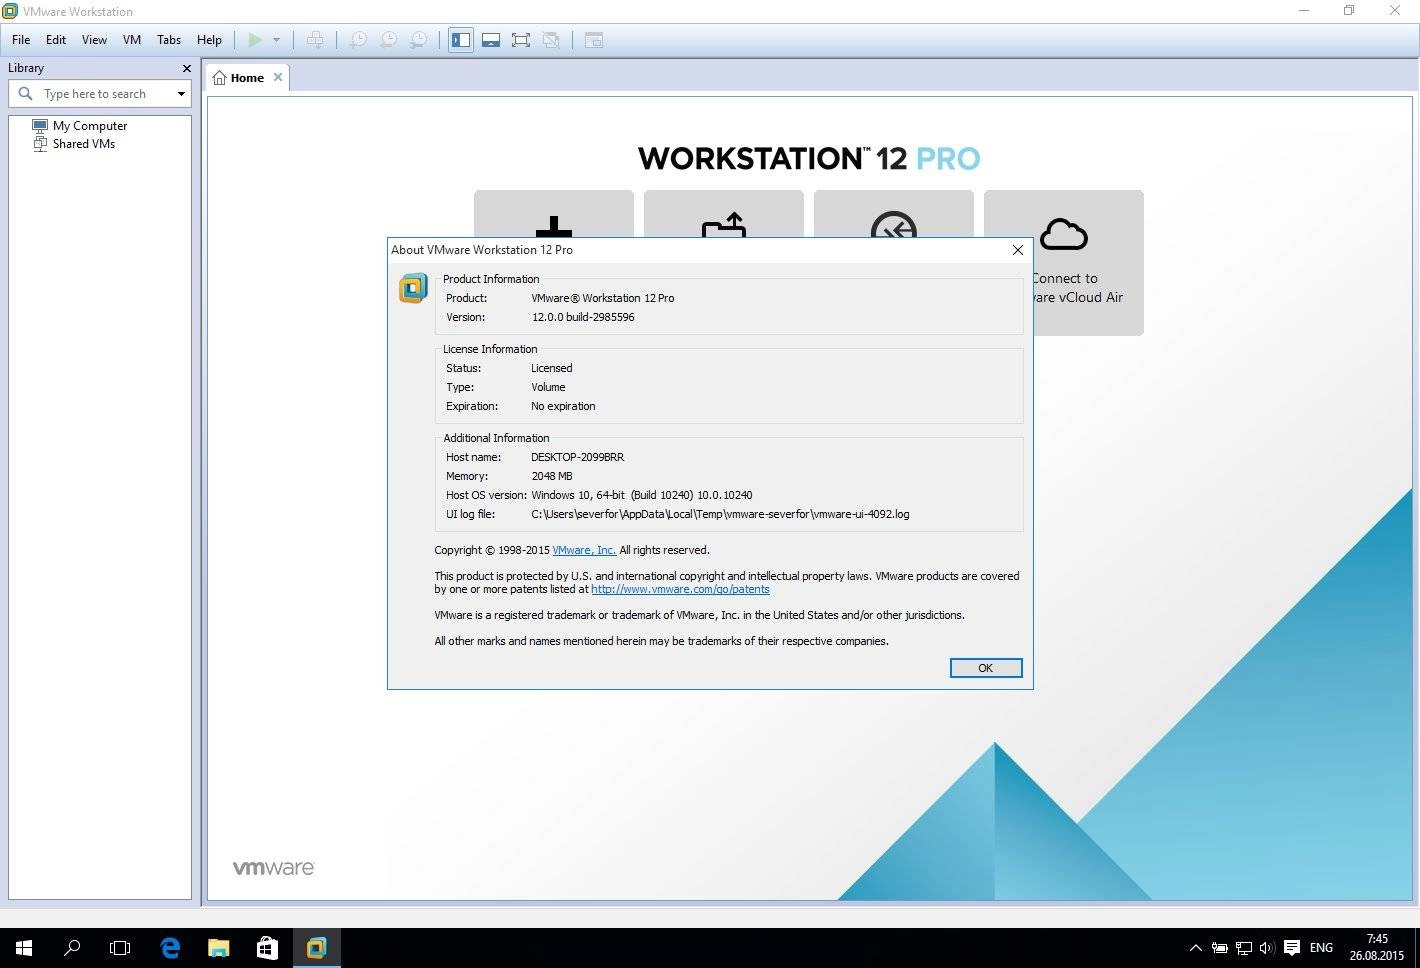This screenshot has width=1420, height=968.
Task: Toggle the Show Library sidebar icon
Action: [460, 40]
